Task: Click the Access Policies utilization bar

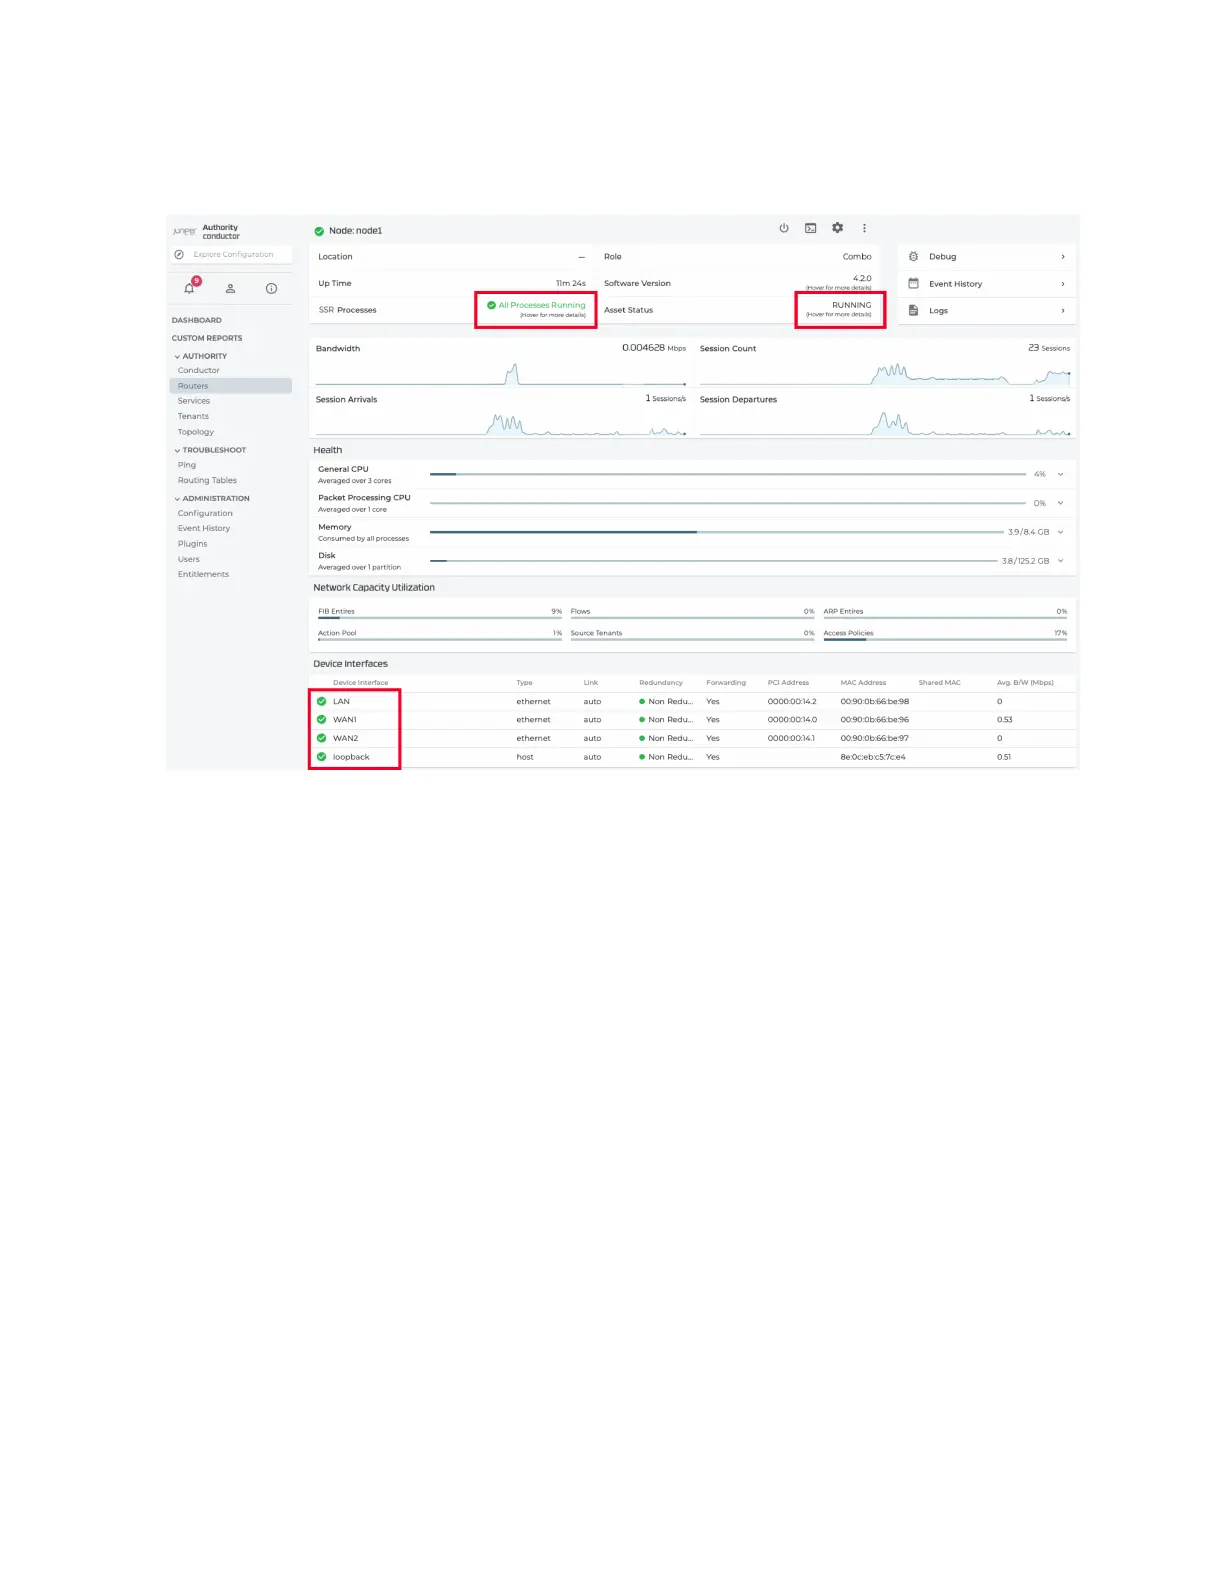Action: 945,639
